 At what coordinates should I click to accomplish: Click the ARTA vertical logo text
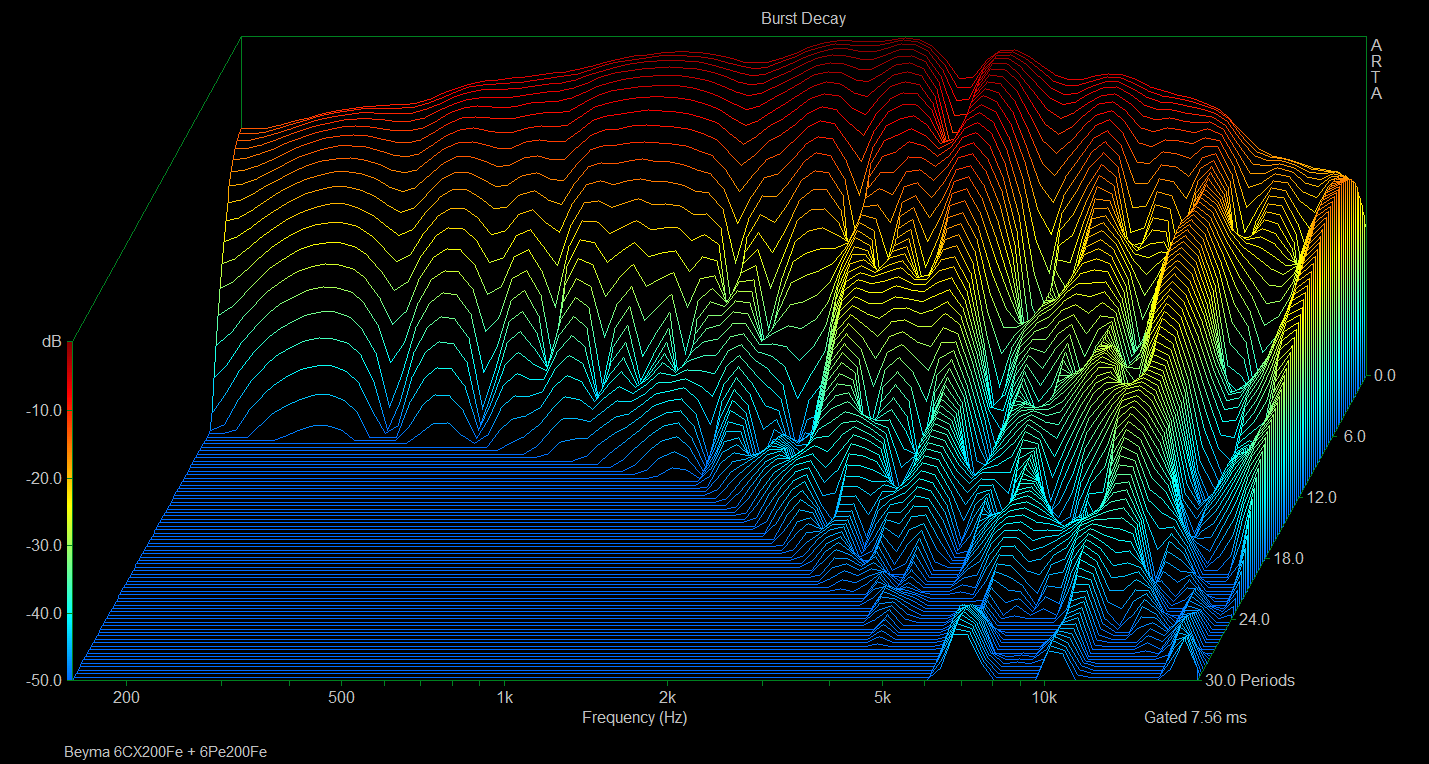tap(1376, 70)
